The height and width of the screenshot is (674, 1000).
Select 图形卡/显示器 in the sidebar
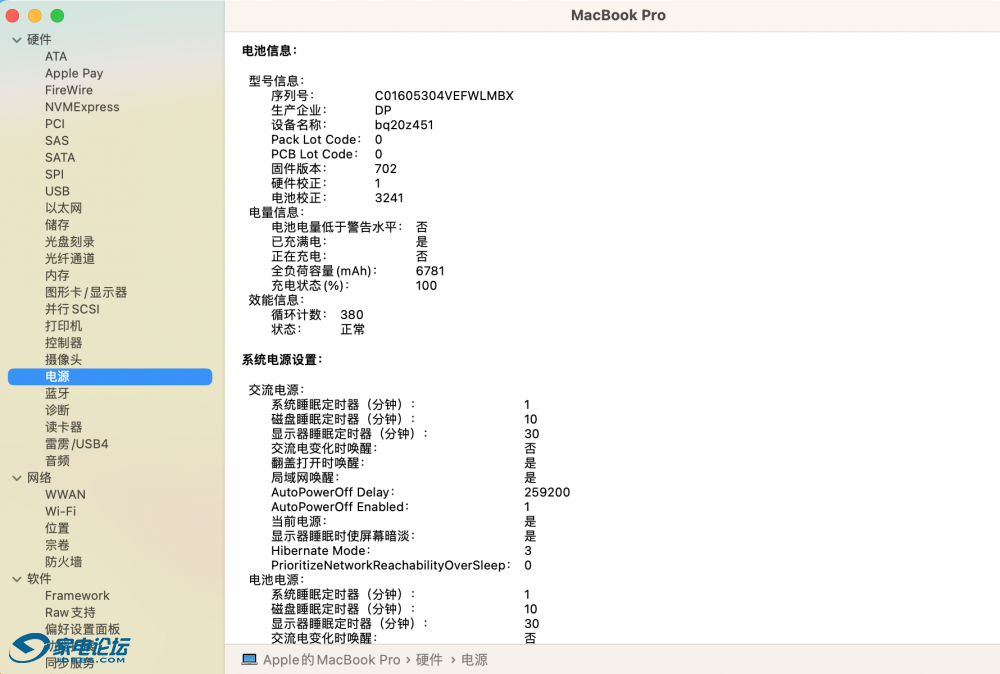86,292
